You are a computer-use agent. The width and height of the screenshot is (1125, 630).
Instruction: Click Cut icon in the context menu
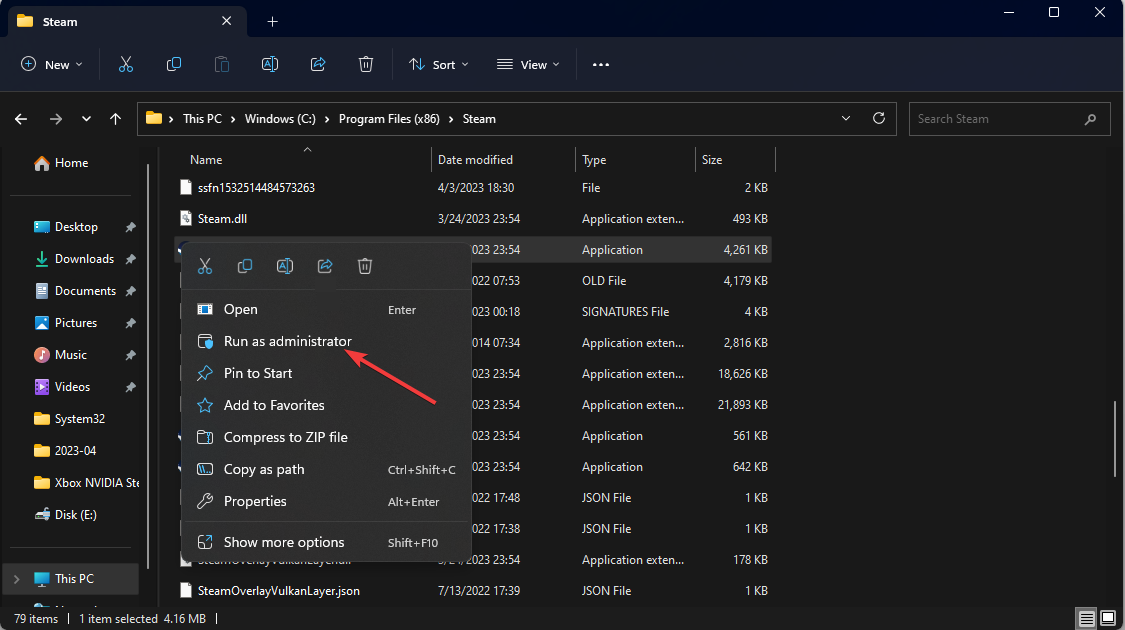tap(205, 266)
